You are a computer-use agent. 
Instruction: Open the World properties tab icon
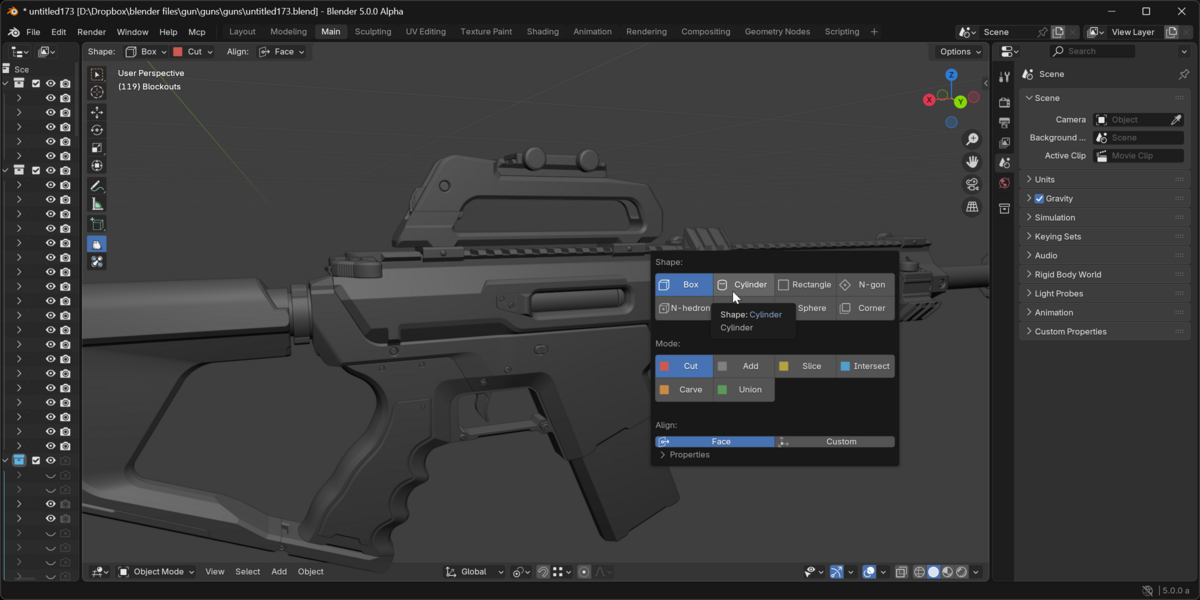click(1004, 183)
